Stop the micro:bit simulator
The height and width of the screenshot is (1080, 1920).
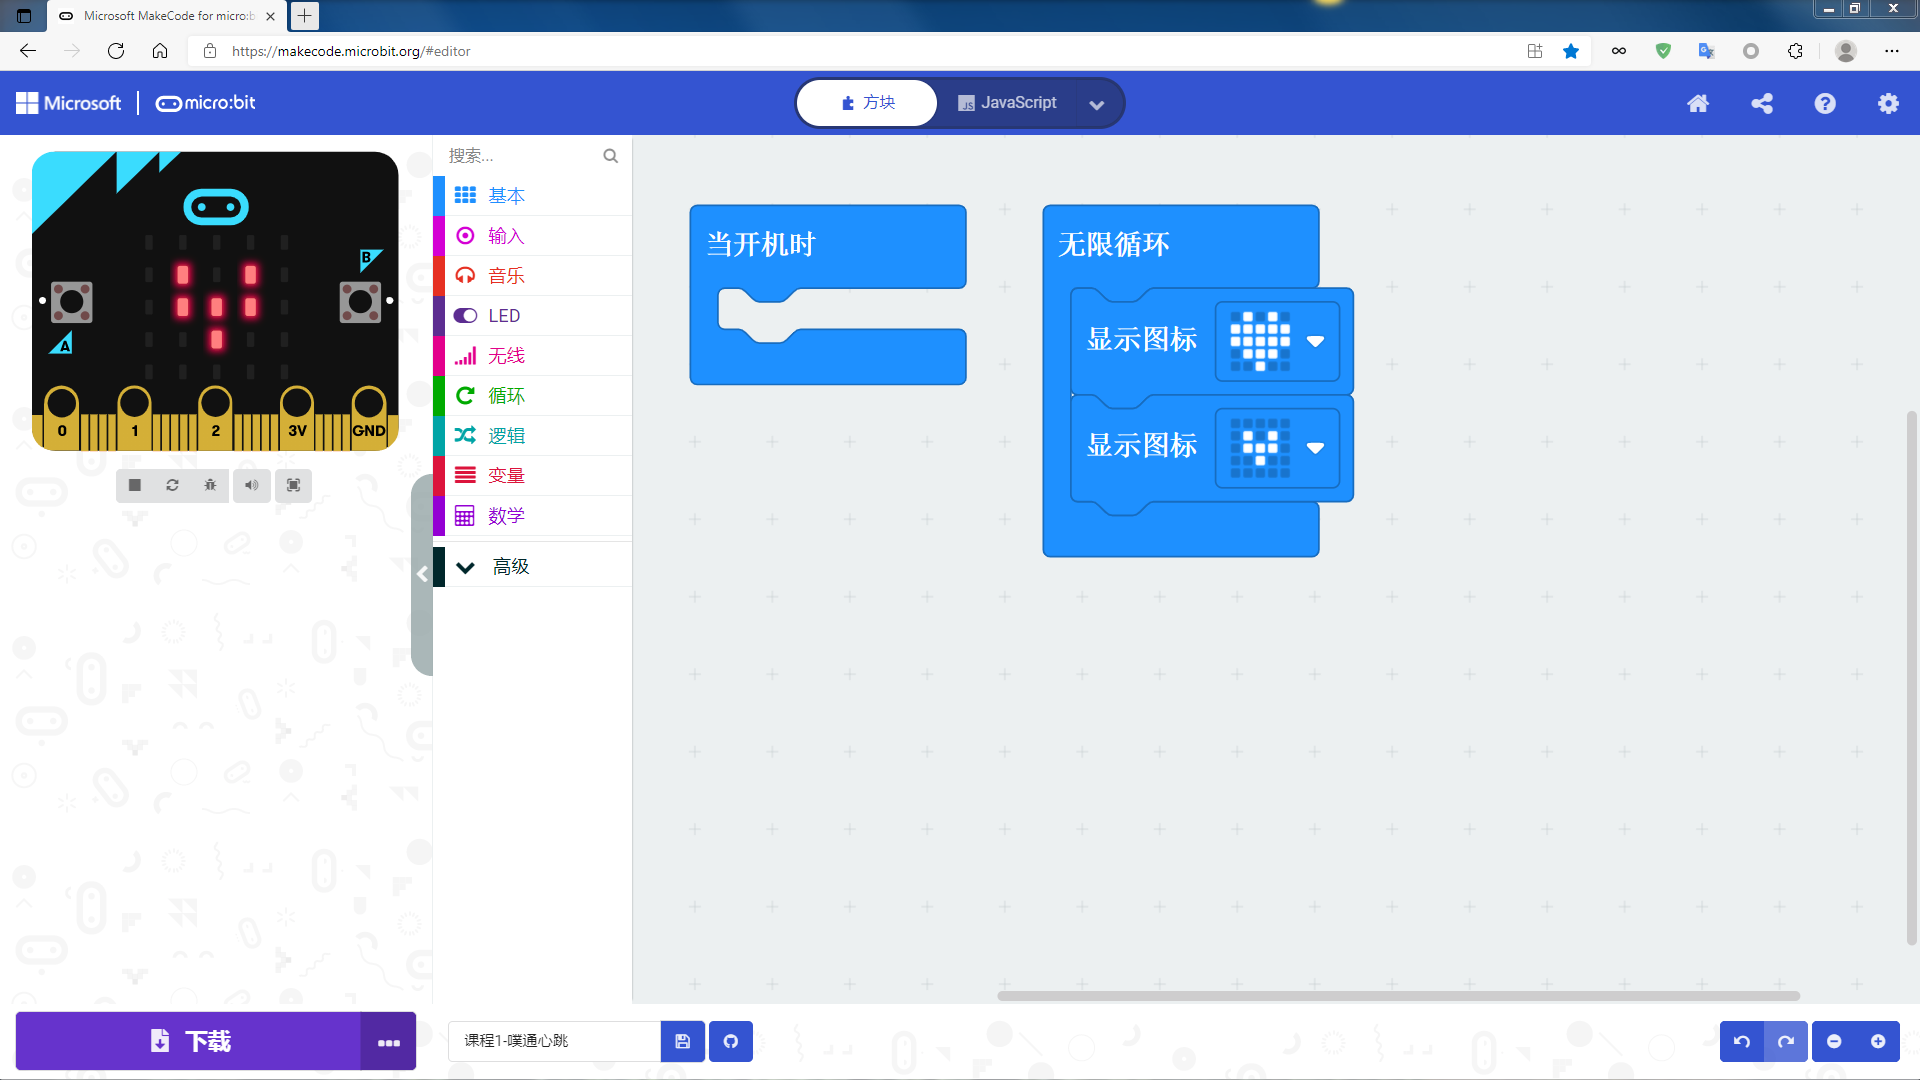coord(134,485)
